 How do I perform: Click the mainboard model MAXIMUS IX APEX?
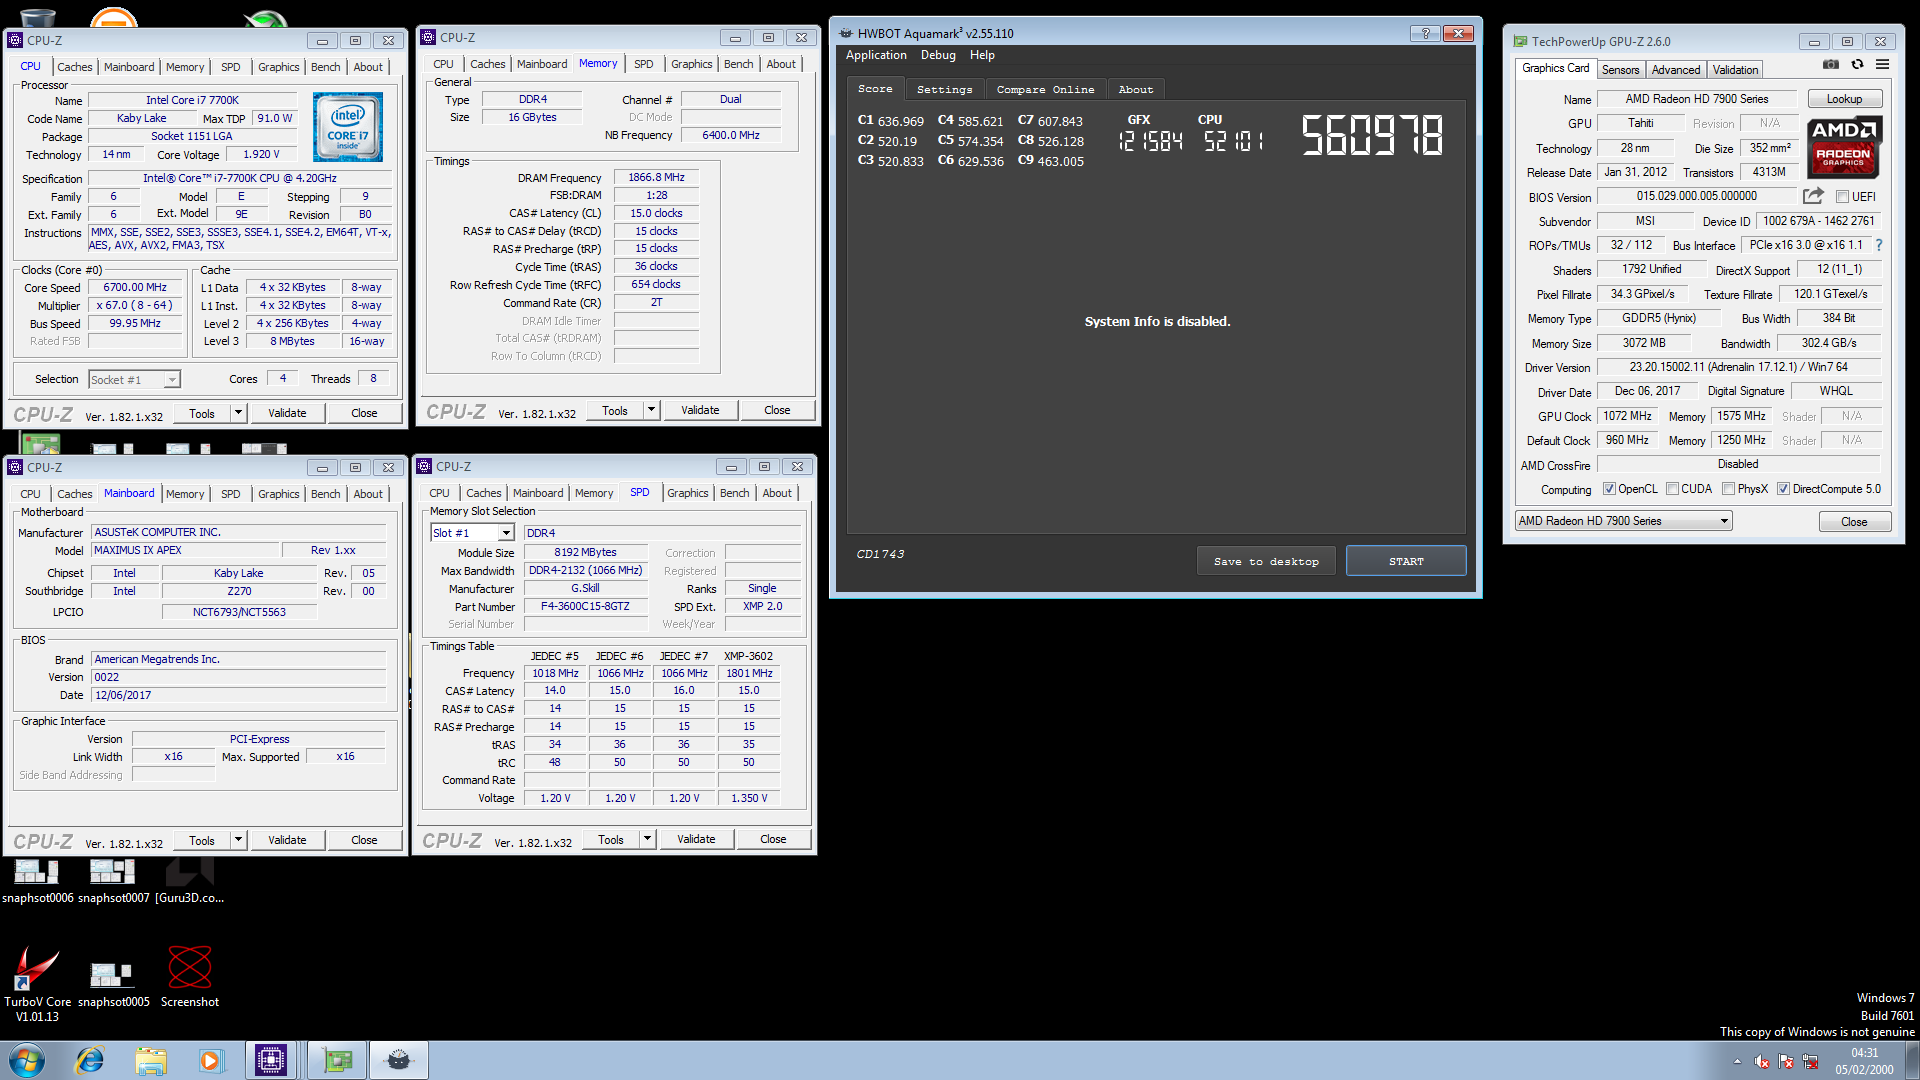coord(186,550)
